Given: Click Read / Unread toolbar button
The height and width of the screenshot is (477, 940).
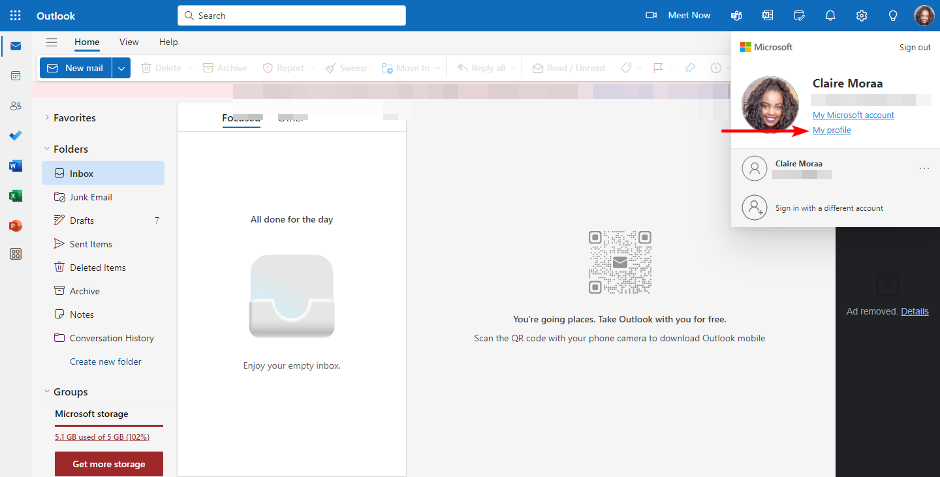Looking at the screenshot, I should click(x=569, y=68).
